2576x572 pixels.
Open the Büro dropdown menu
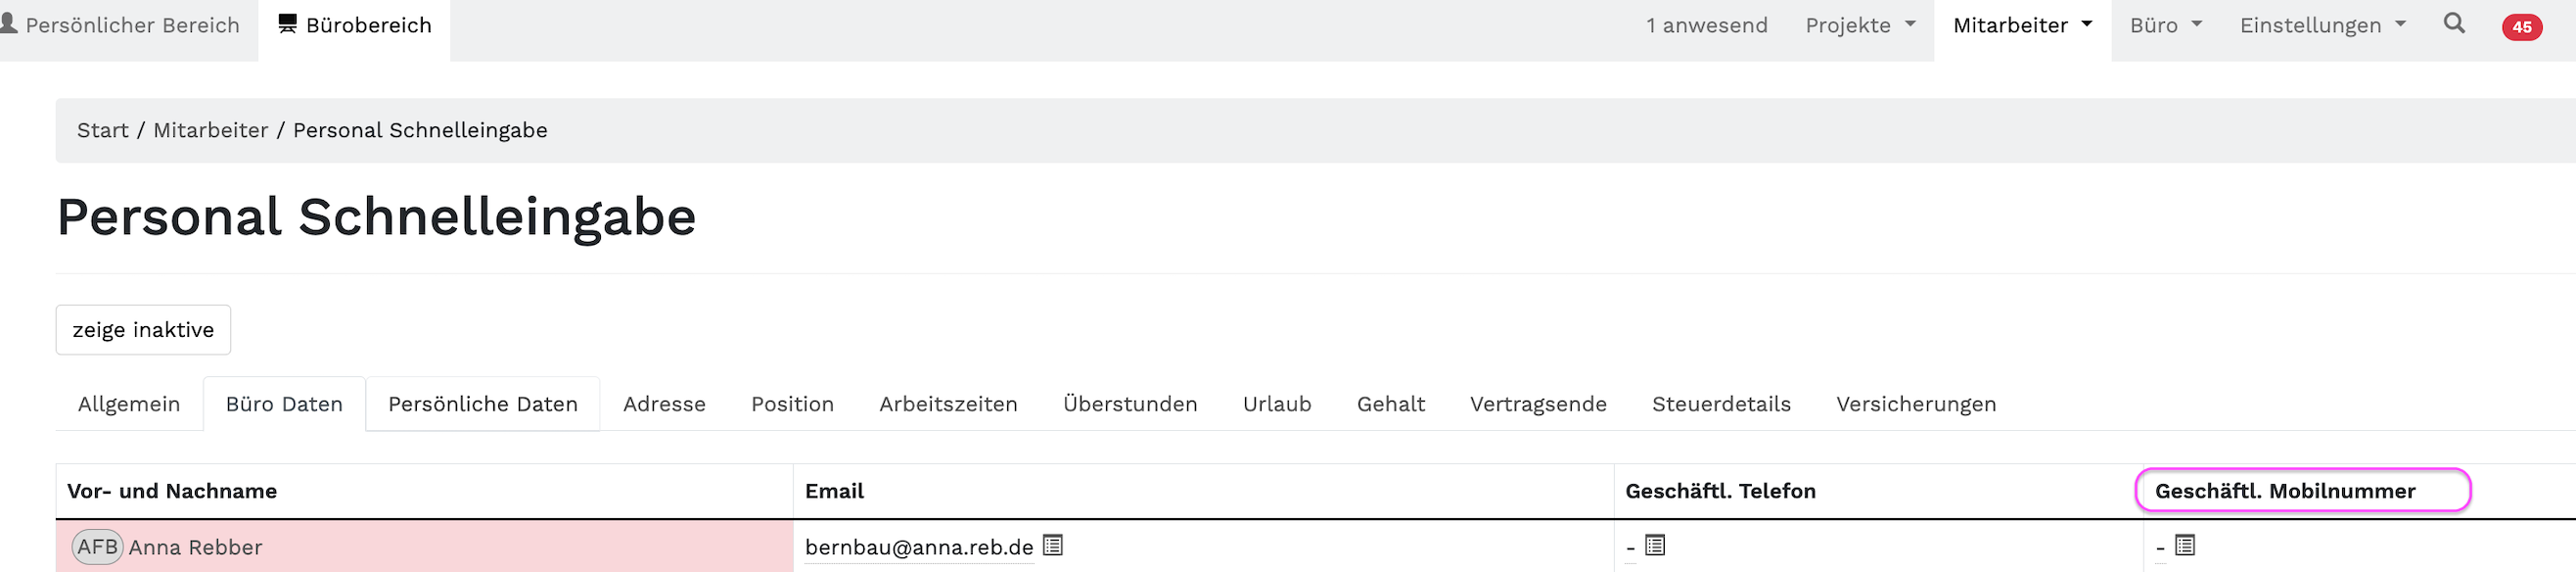tap(2165, 25)
